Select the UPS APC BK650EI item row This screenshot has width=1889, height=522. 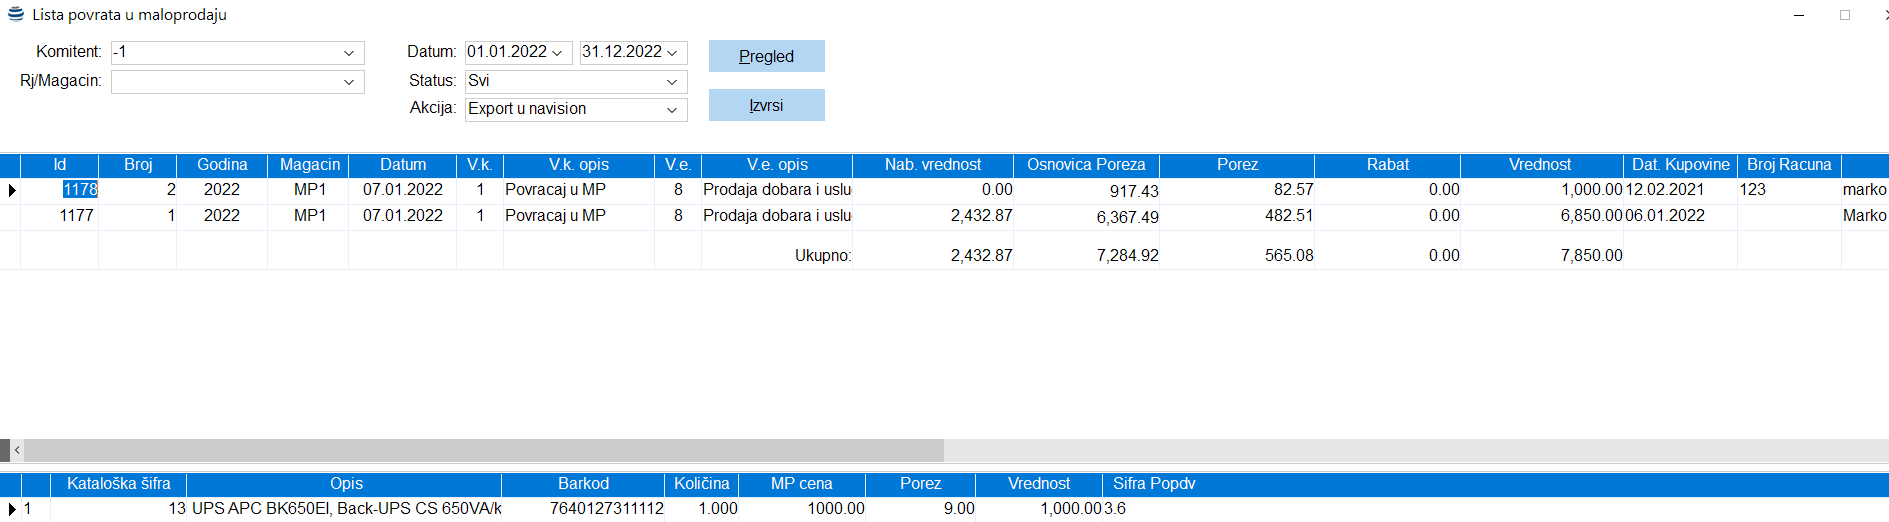click(346, 509)
